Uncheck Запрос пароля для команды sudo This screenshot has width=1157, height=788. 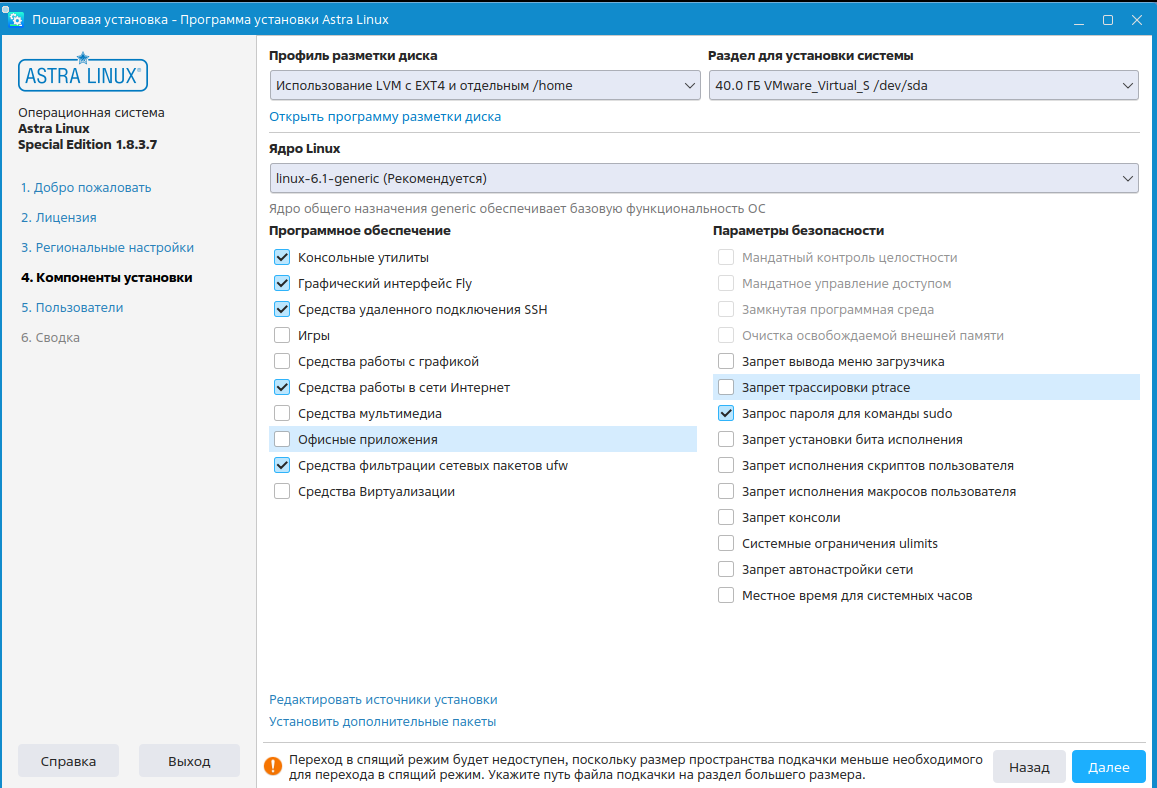(x=726, y=413)
